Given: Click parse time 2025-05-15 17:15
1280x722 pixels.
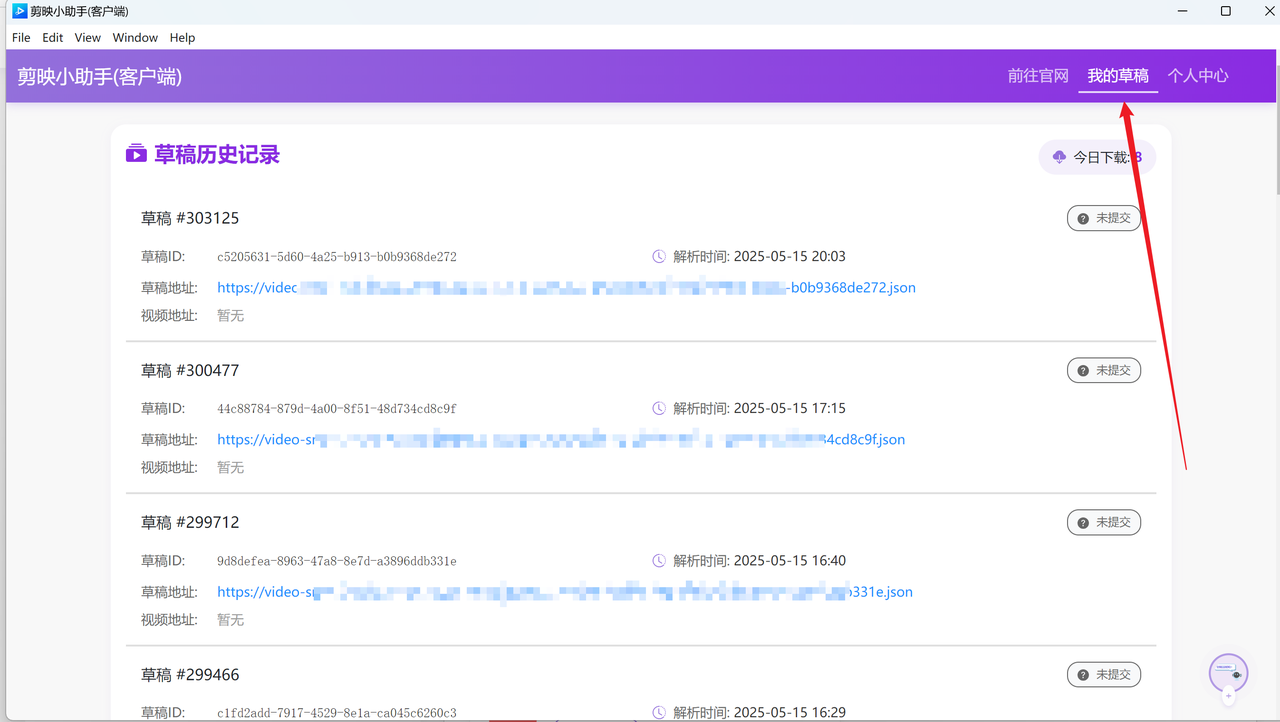Looking at the screenshot, I should (x=790, y=408).
